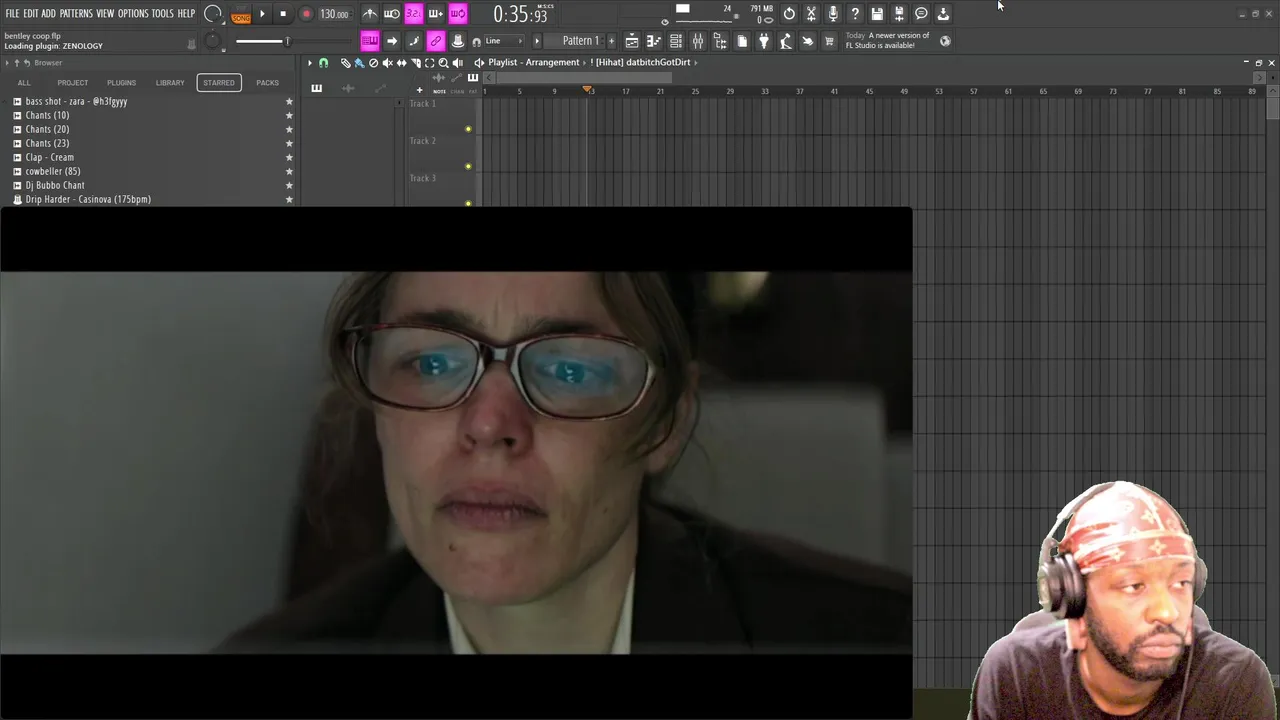Open the plugin picker plug icon

[x=764, y=41]
